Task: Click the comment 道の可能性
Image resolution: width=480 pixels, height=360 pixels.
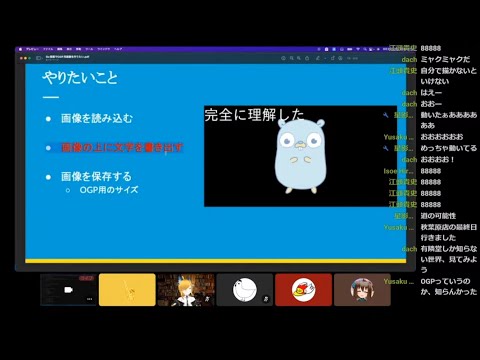Action: coord(438,216)
